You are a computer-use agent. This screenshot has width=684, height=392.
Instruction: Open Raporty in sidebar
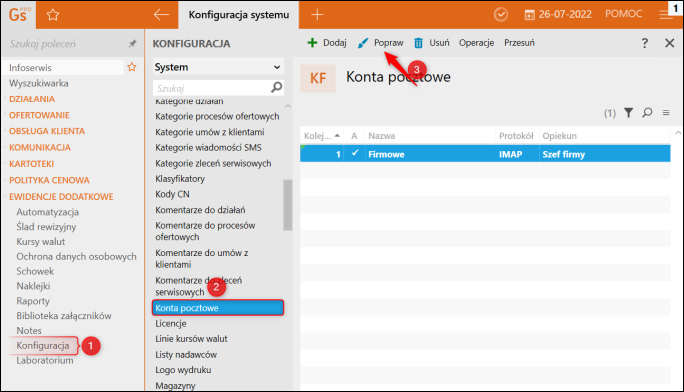pos(33,301)
